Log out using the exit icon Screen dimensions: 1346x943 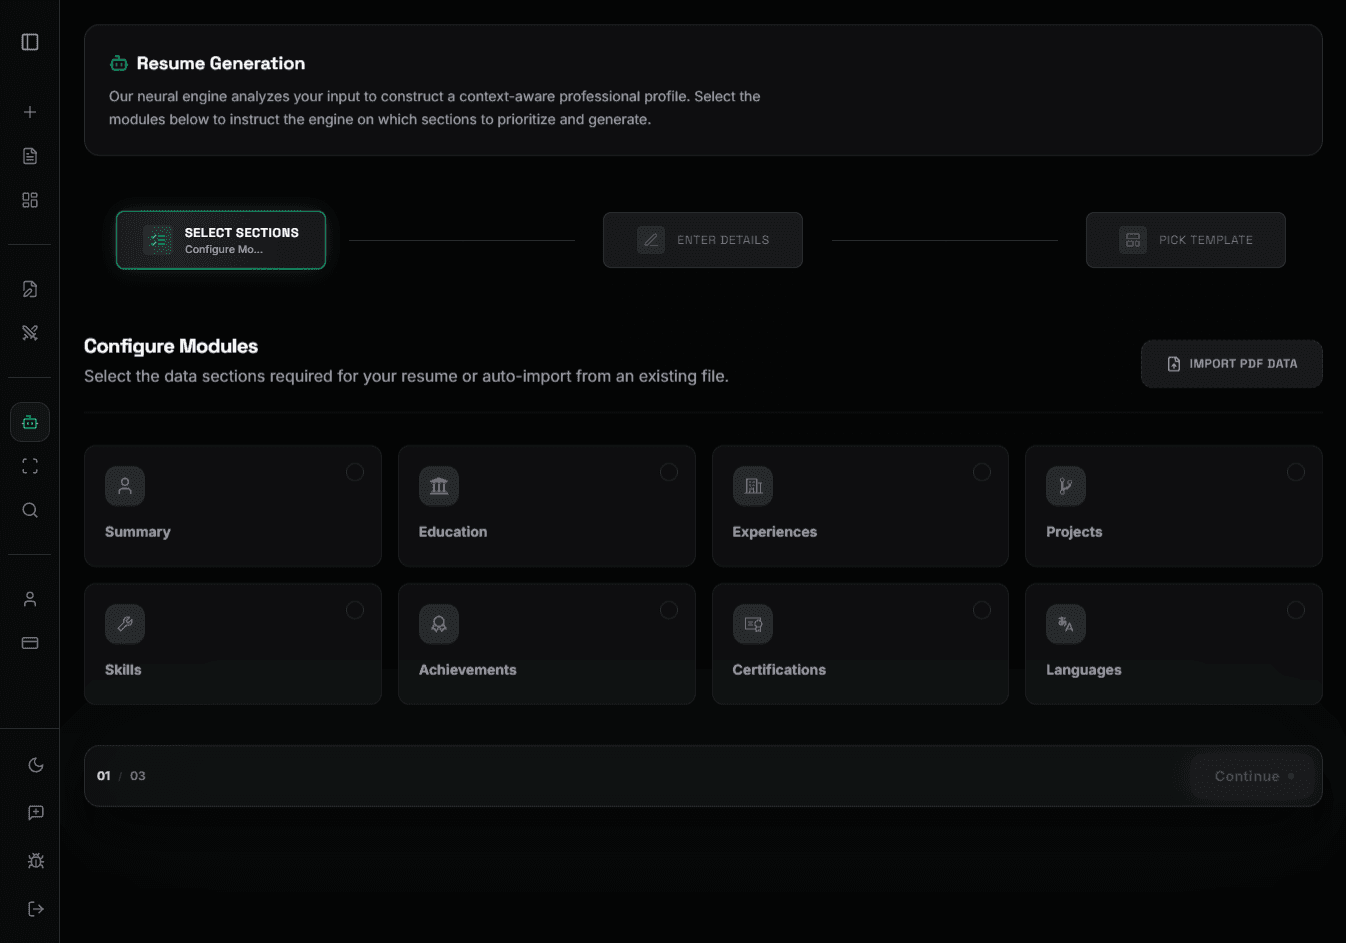click(x=35, y=908)
